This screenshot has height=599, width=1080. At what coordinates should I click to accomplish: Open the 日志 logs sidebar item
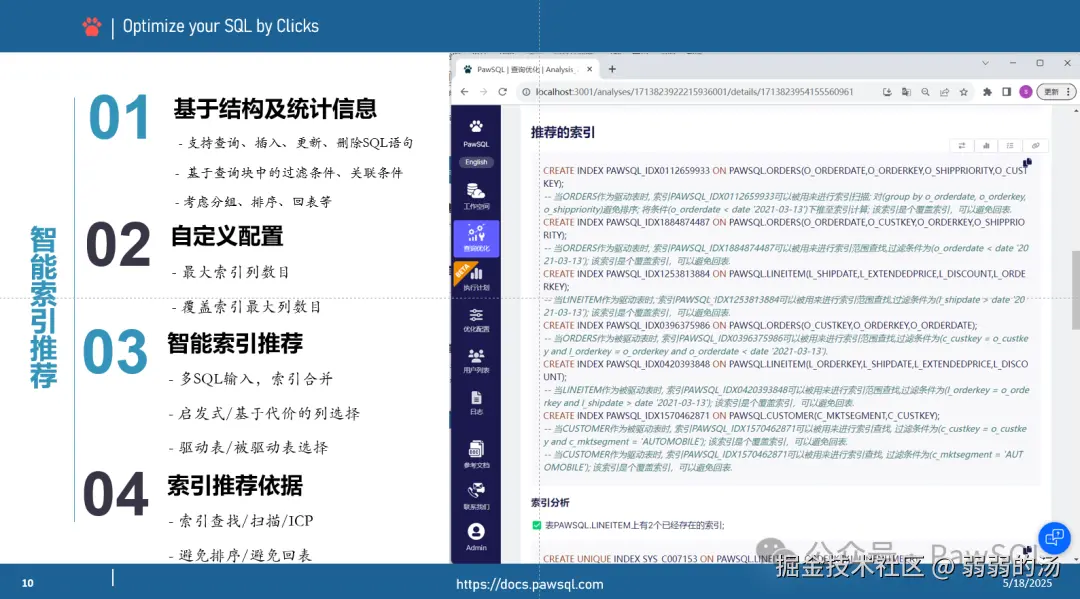pyautogui.click(x=476, y=403)
